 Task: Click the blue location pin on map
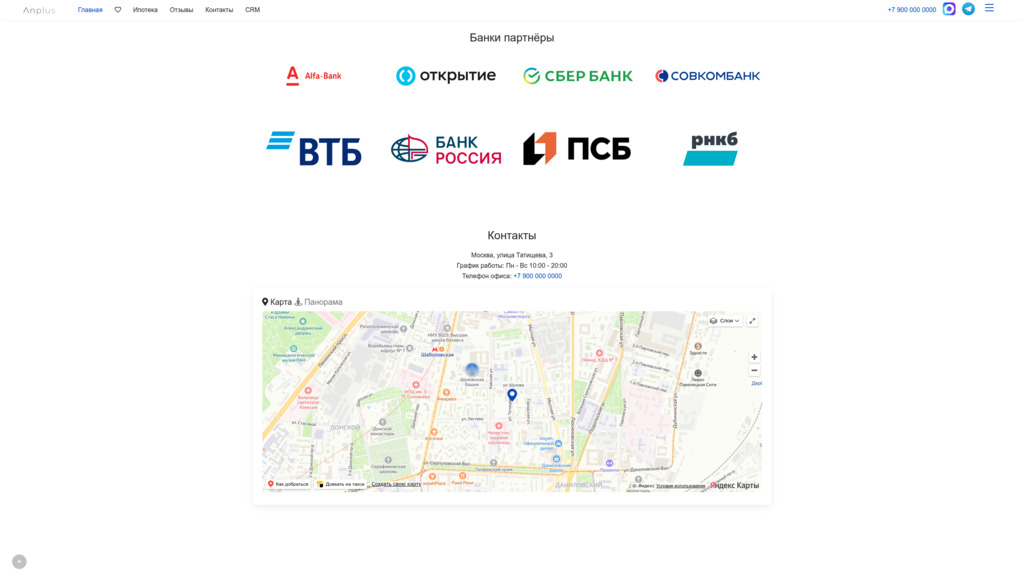tap(512, 395)
